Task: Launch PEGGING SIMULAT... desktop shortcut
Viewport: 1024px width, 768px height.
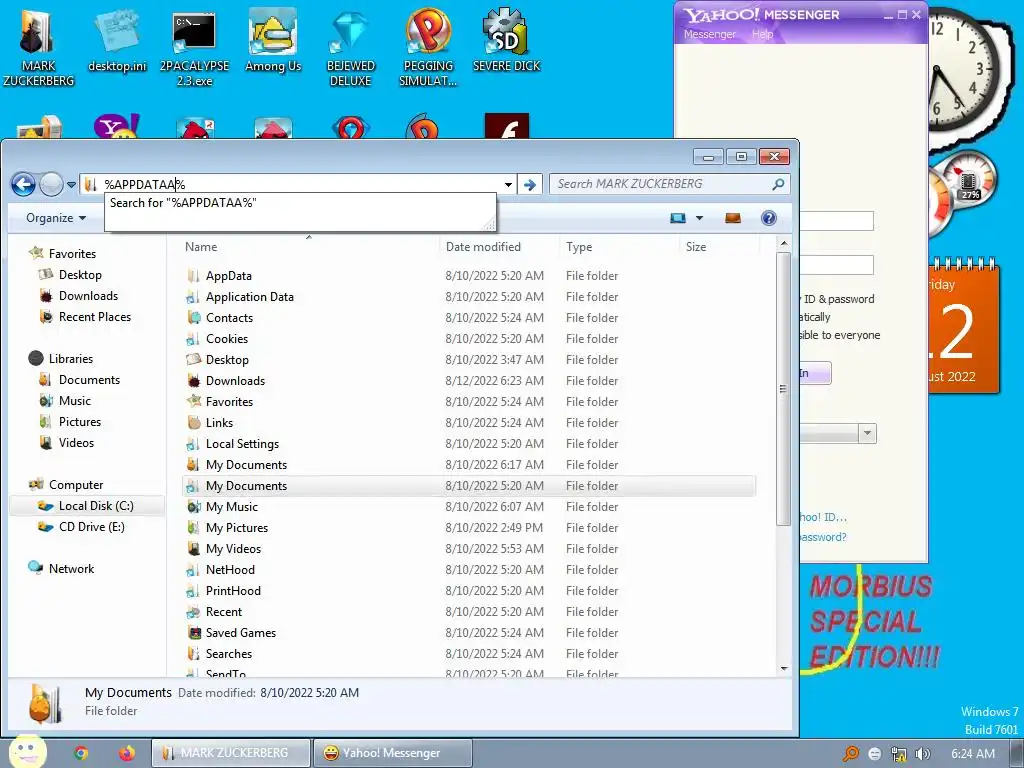Action: [x=428, y=47]
